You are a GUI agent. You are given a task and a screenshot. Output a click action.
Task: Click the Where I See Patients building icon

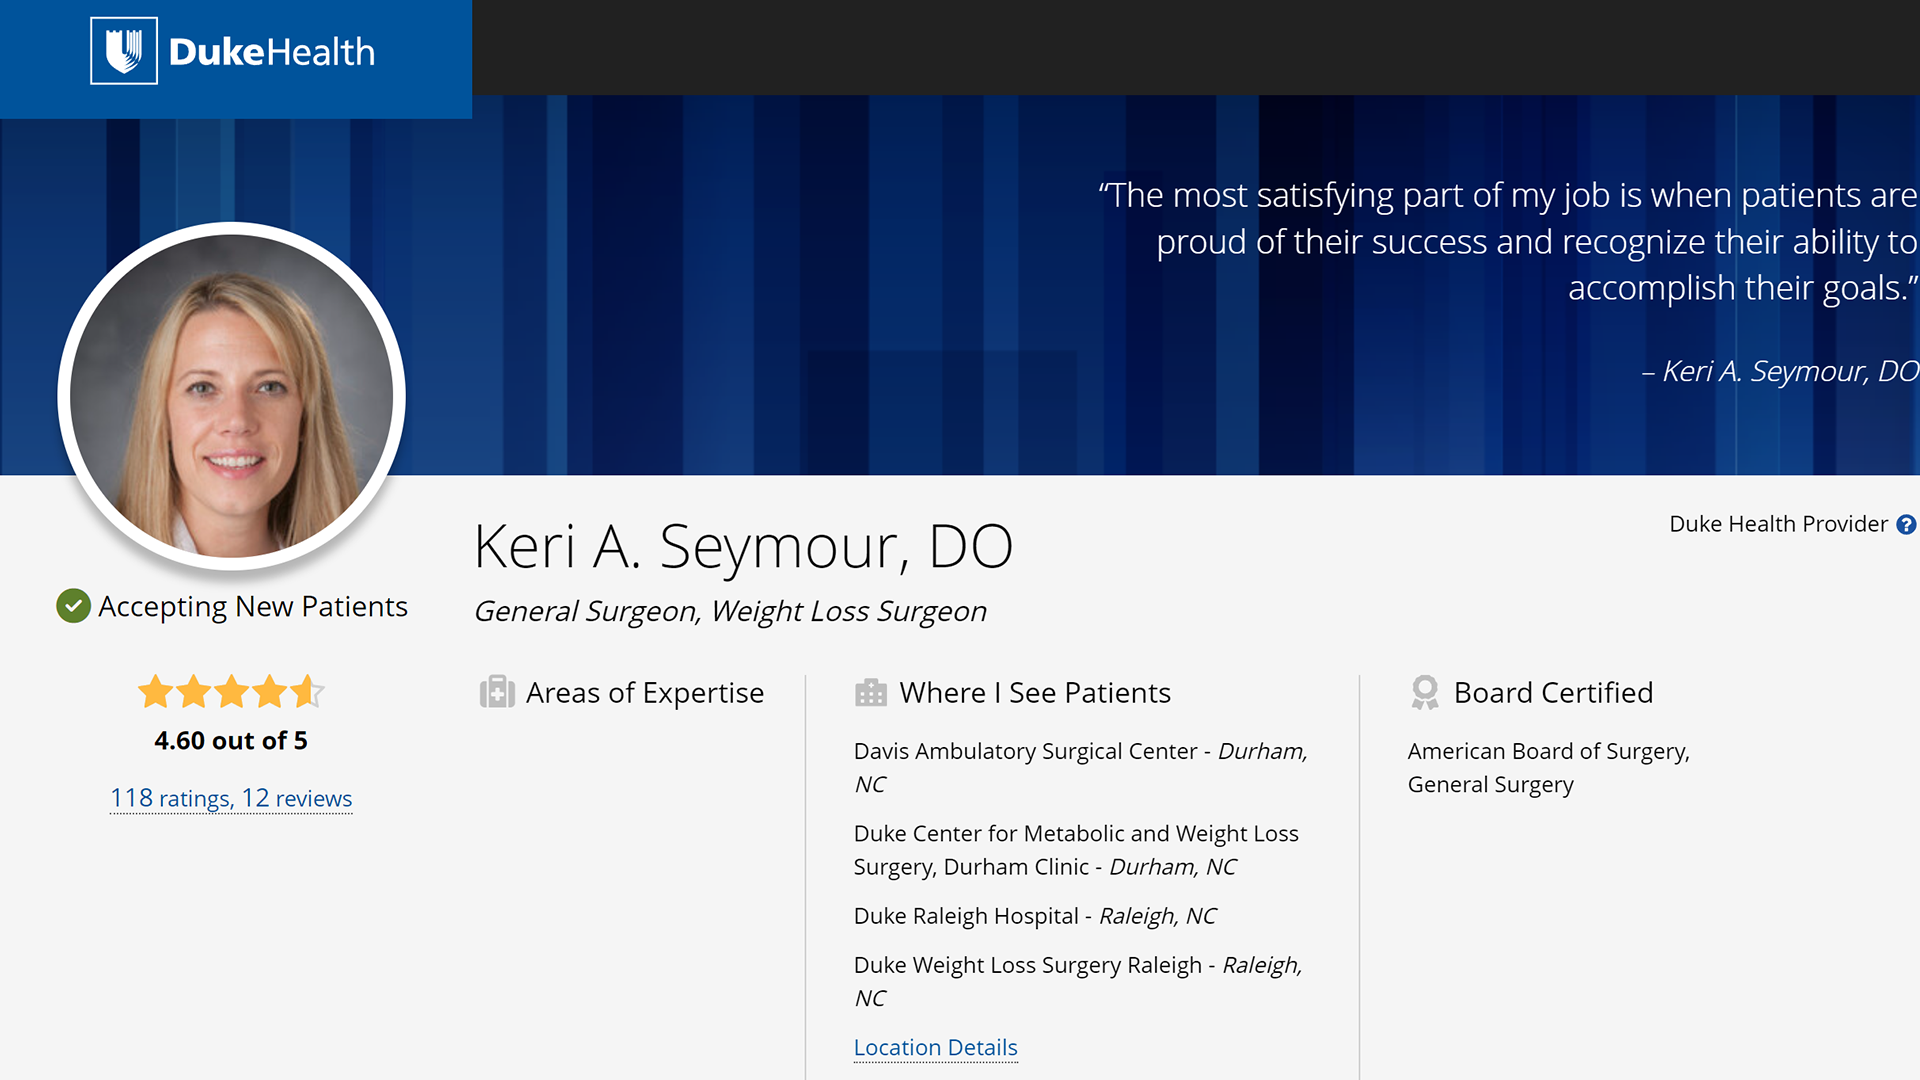point(871,692)
